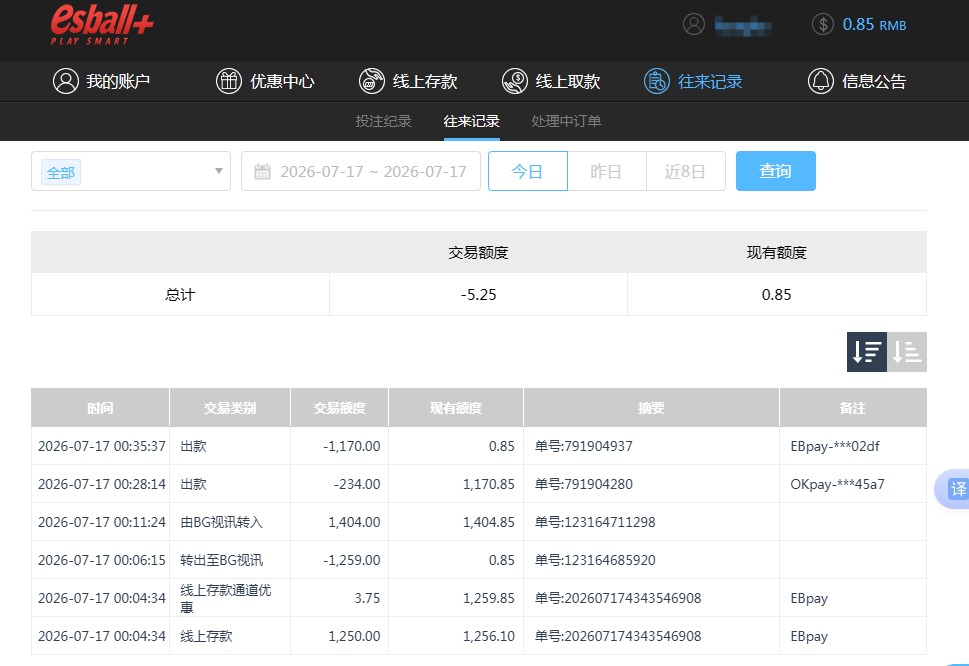969x666 pixels.
Task: Click balance 1,256.10
Action: click(x=489, y=636)
